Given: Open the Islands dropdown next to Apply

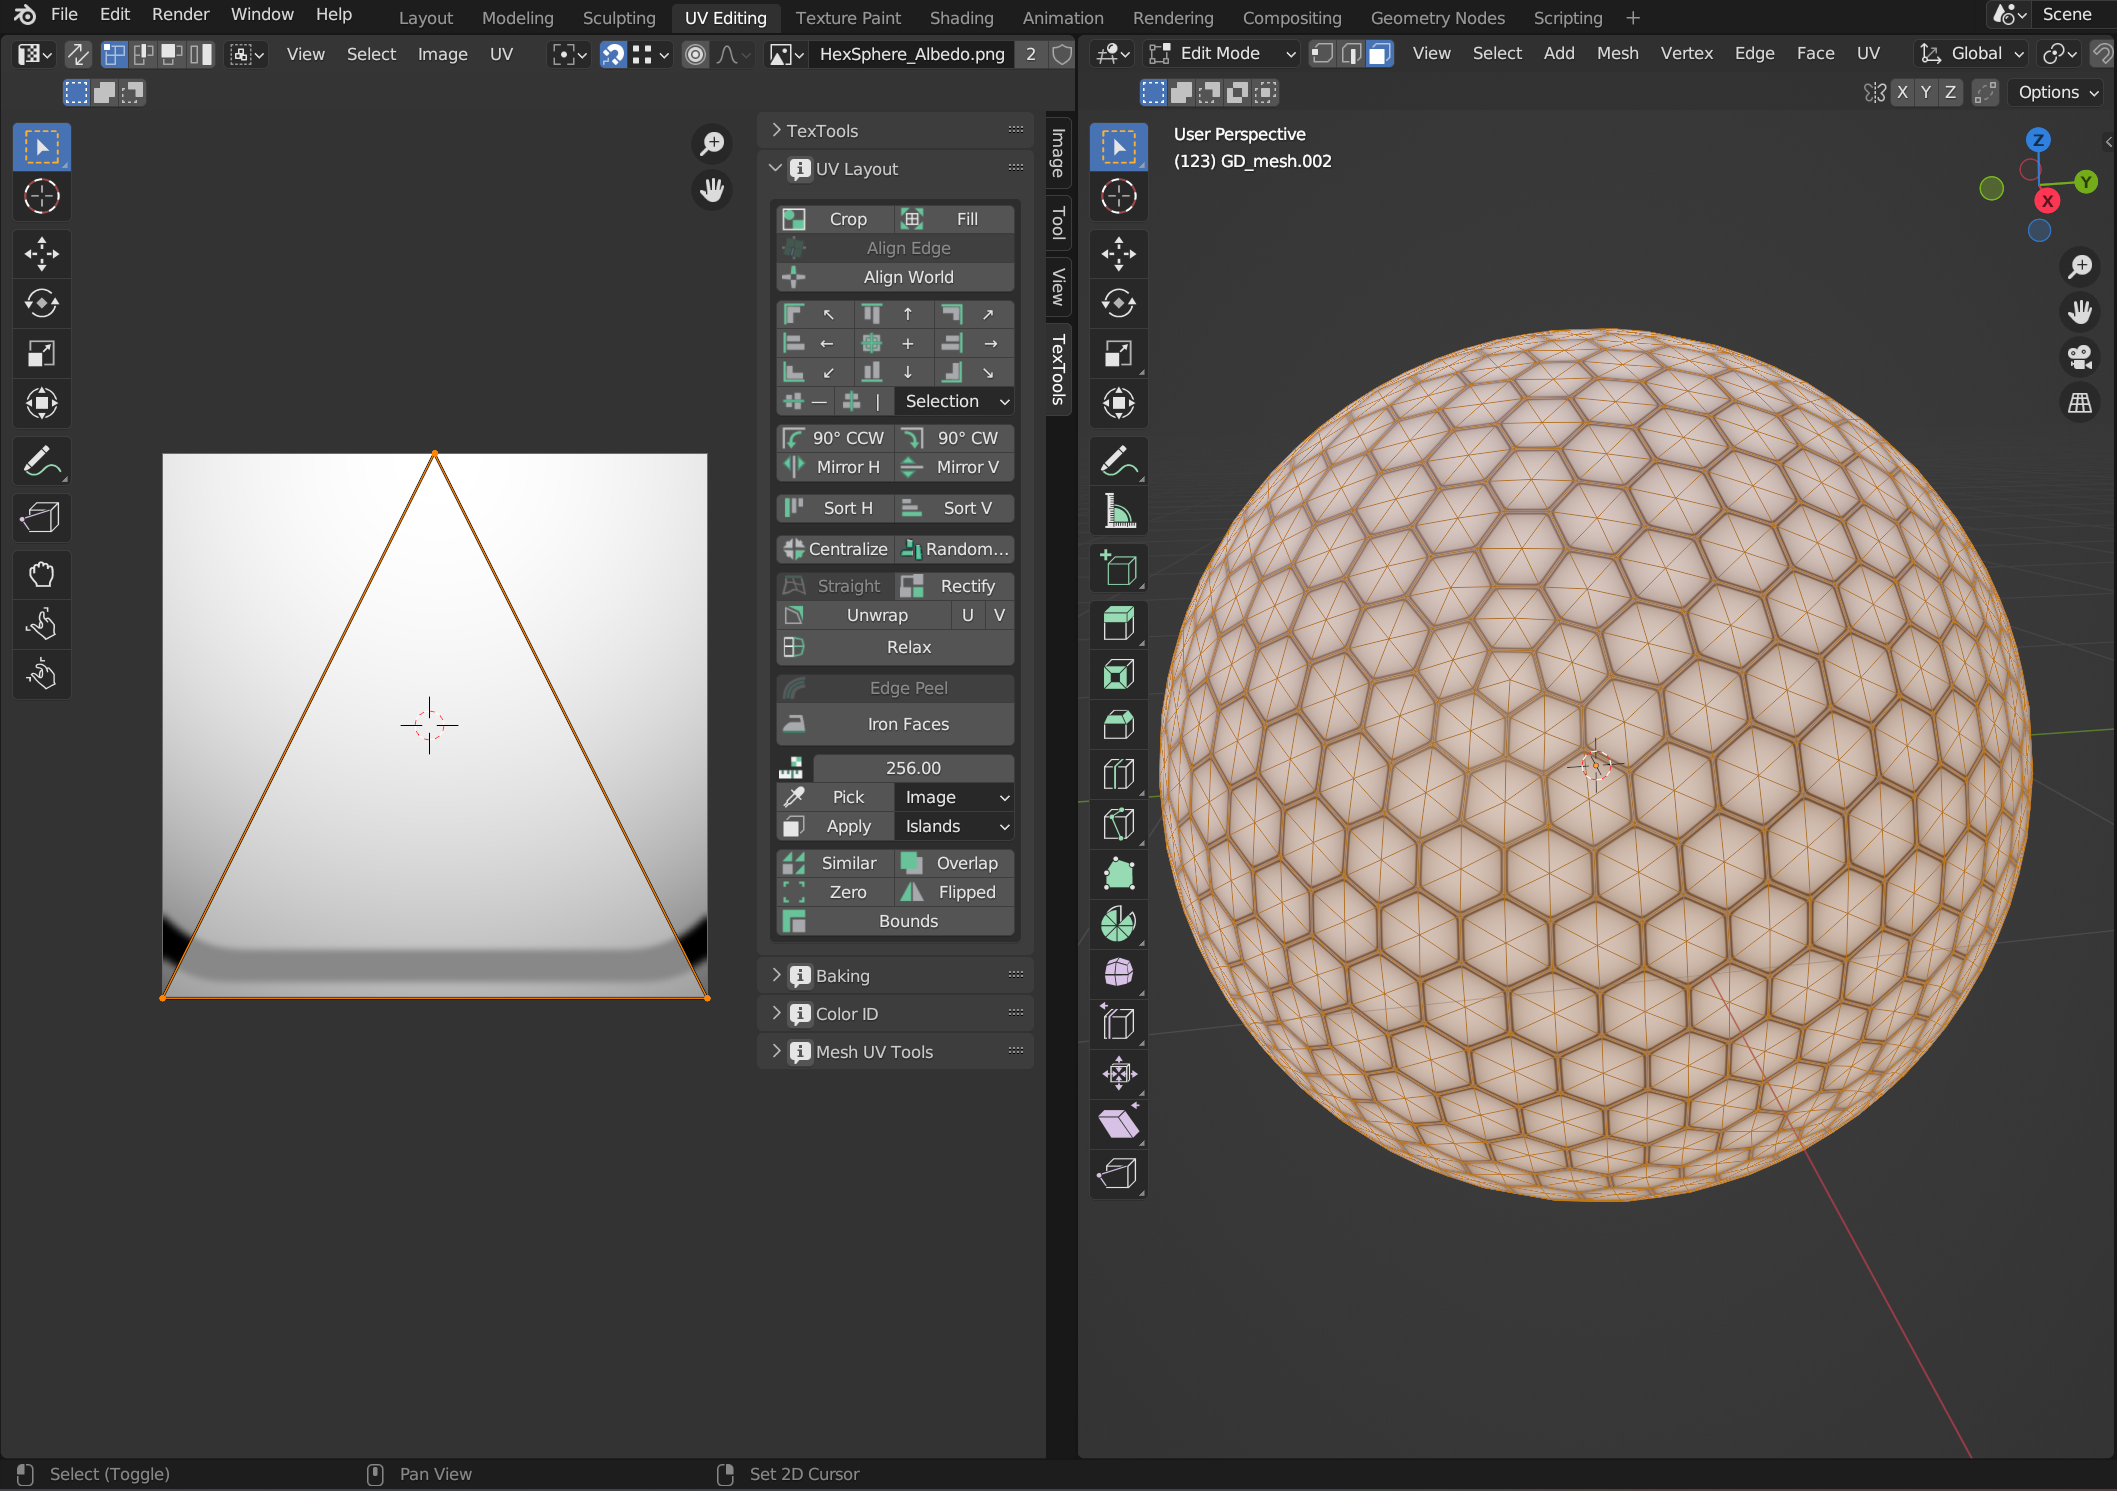Looking at the screenshot, I should pyautogui.click(x=955, y=826).
